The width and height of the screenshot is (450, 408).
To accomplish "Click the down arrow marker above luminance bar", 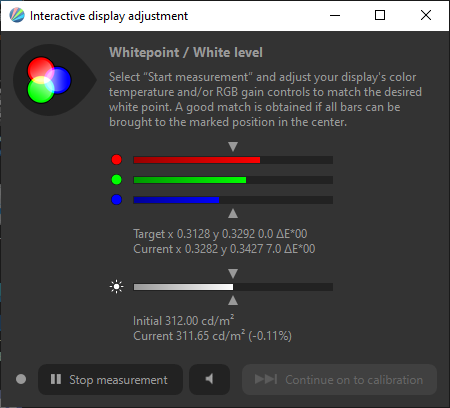I will tap(233, 274).
